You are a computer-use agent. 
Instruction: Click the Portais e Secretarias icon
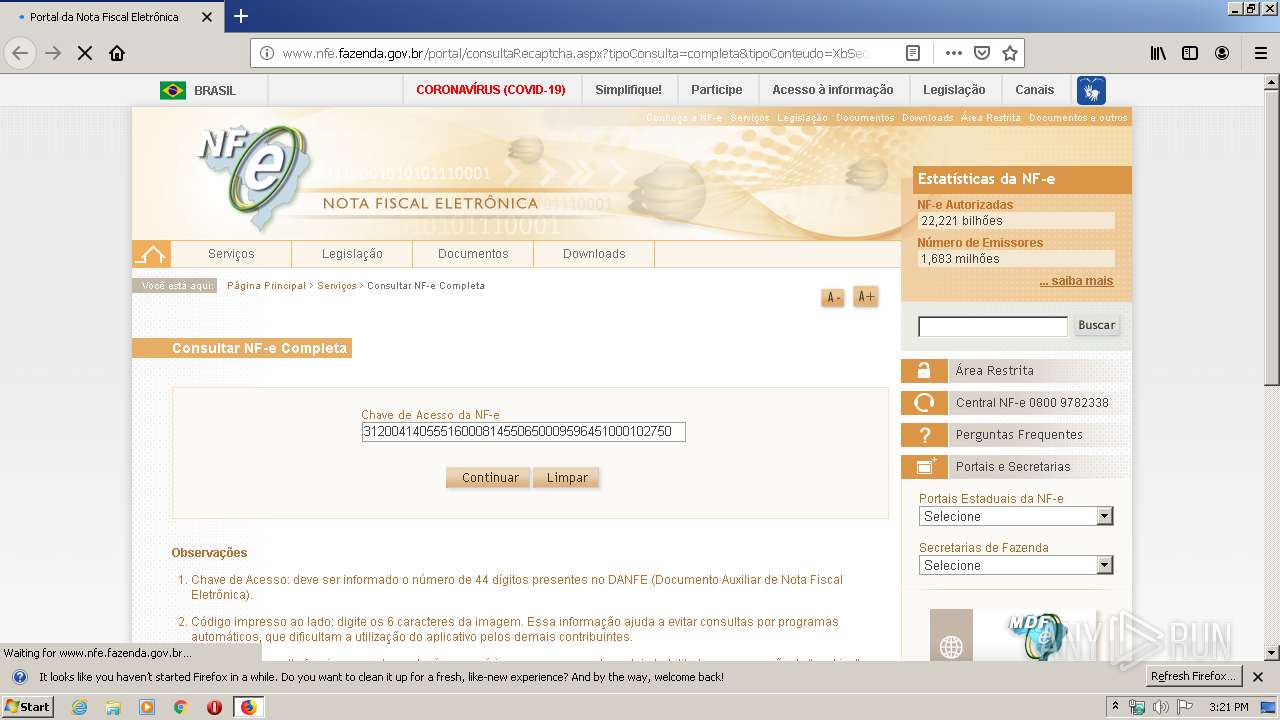pyautogui.click(x=924, y=467)
